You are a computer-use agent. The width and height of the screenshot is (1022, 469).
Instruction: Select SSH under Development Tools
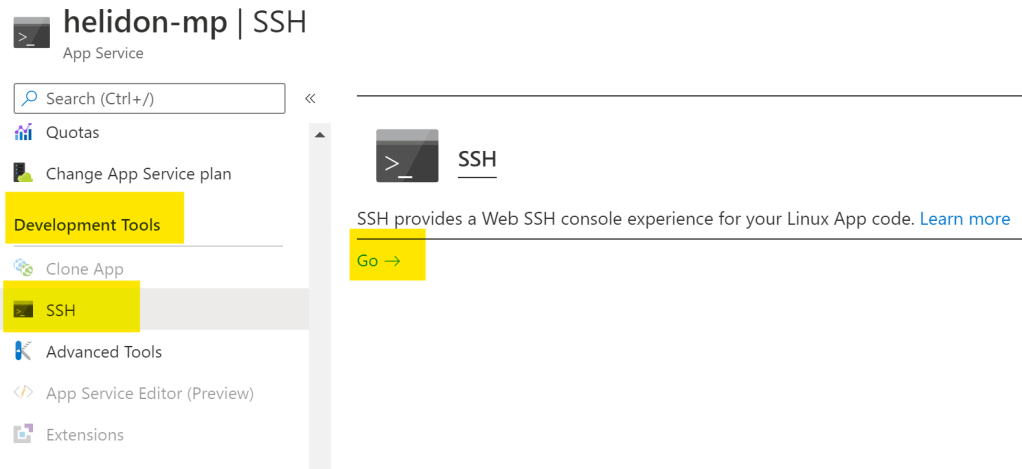coord(61,310)
